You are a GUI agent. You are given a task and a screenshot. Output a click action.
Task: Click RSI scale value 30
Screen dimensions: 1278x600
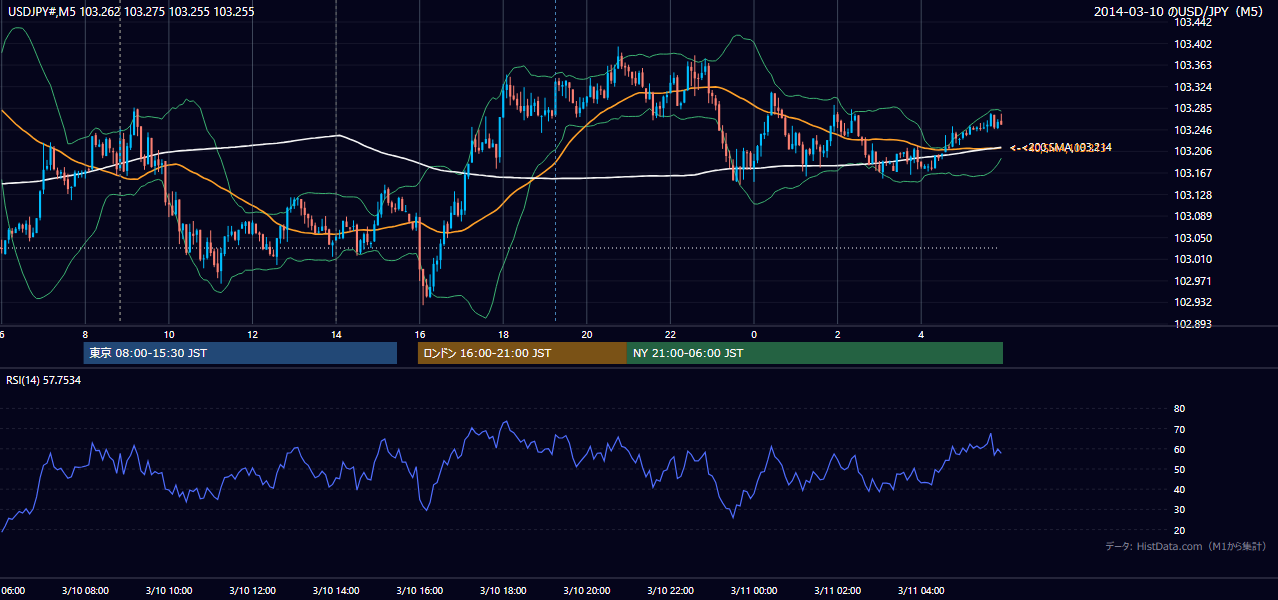(1179, 510)
